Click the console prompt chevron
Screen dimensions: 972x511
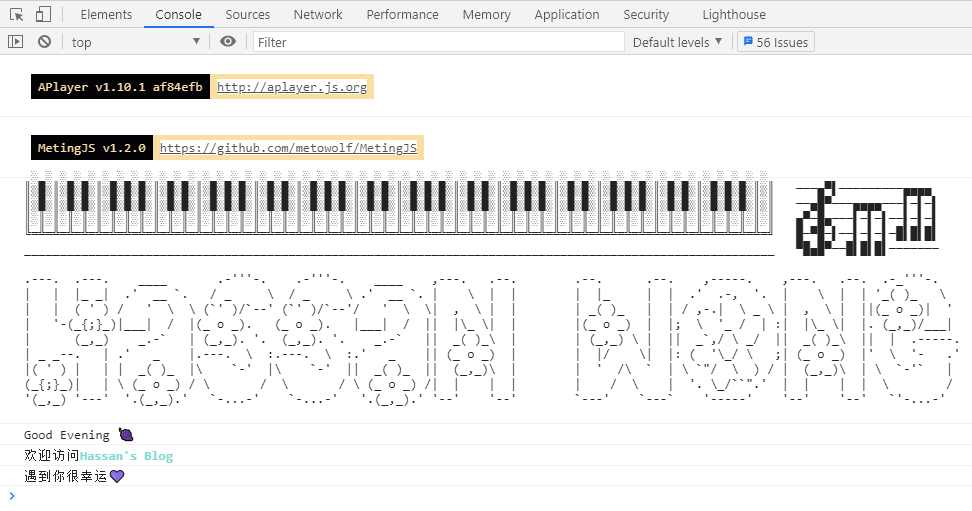click(x=12, y=495)
